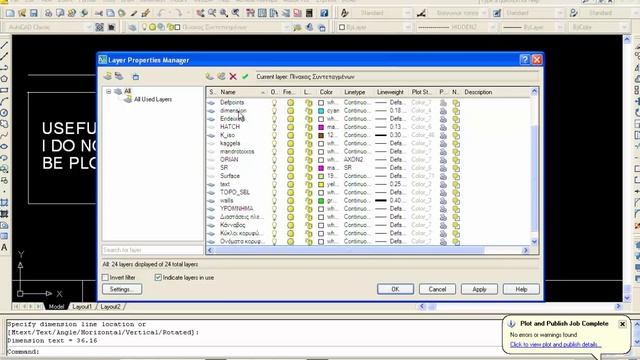Uncheck Indicate layers in use checkbox

pos(158,278)
